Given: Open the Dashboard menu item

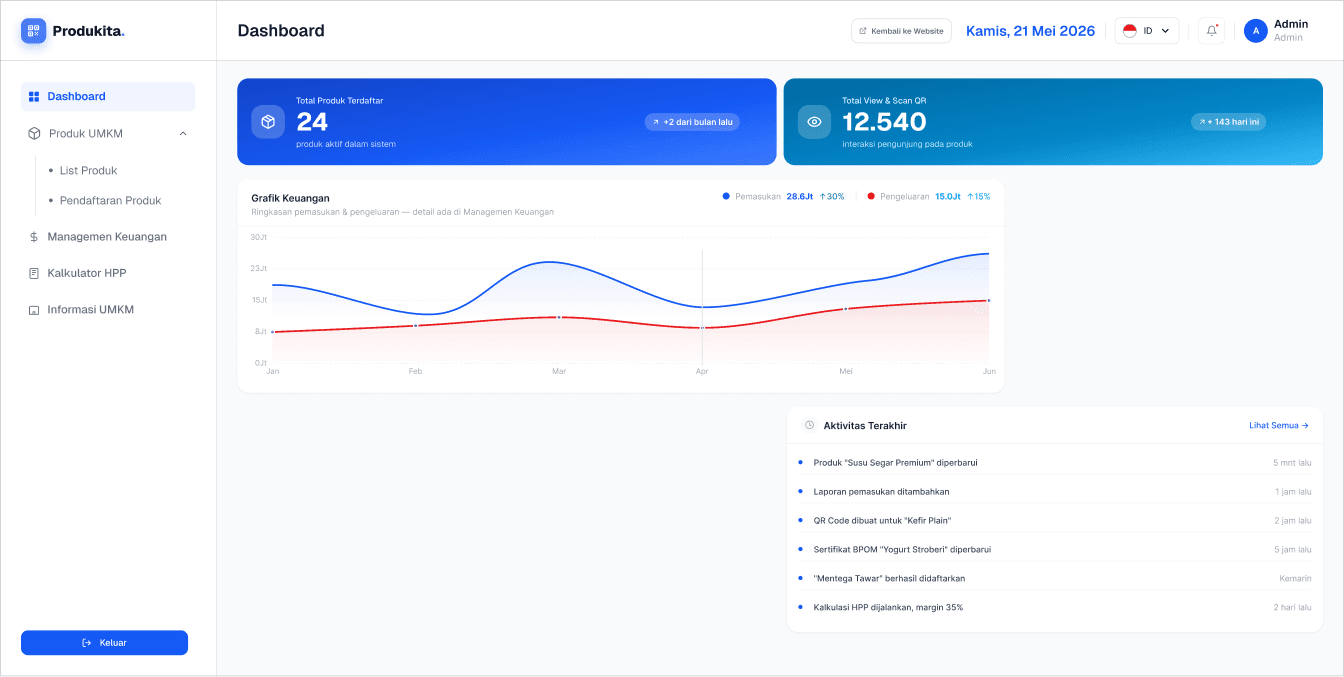Looking at the screenshot, I should (x=108, y=97).
